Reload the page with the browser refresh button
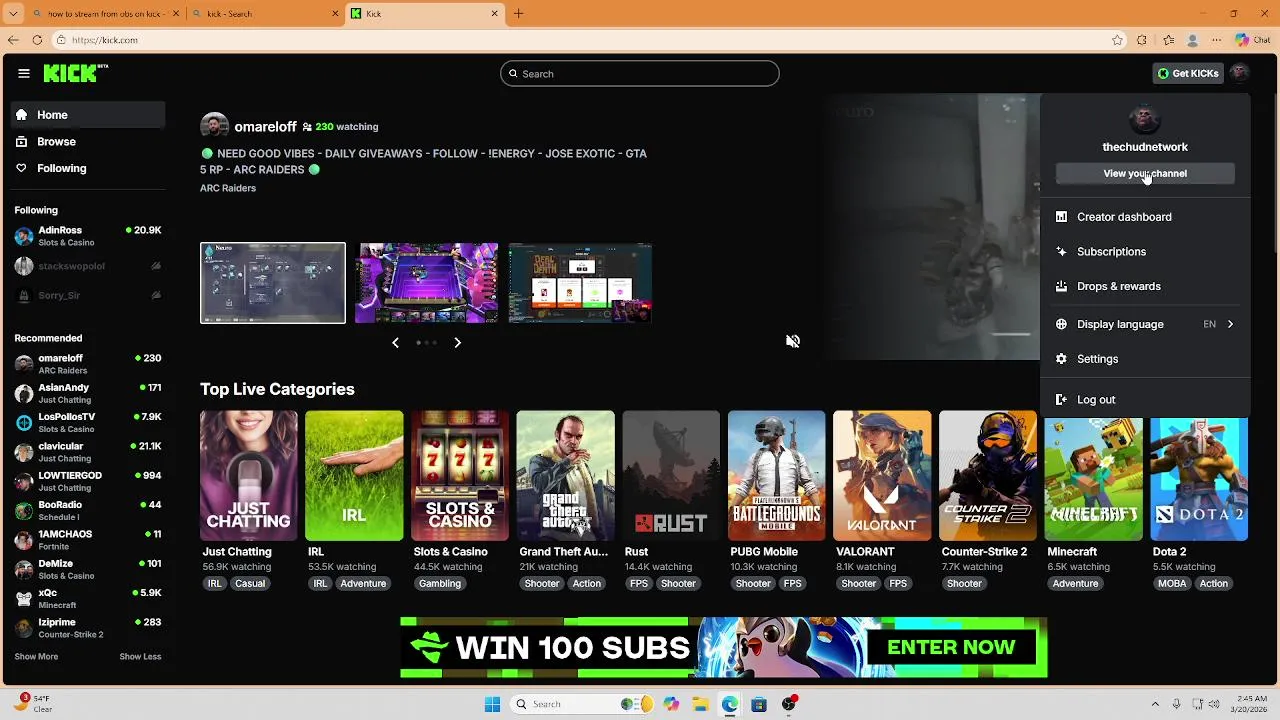 37,40
